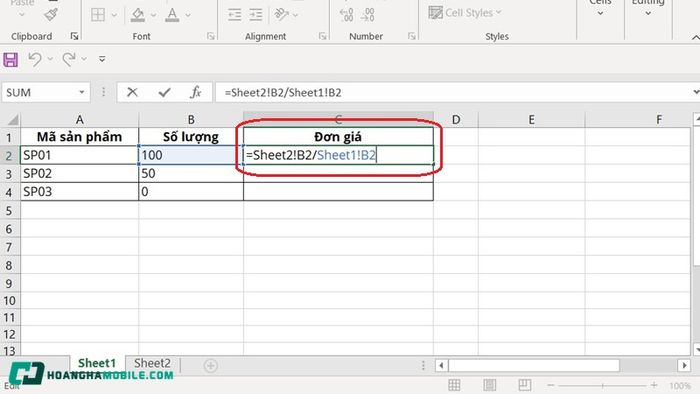Open the Redo history dropdown arrow
The height and width of the screenshot is (394, 700).
83,59
